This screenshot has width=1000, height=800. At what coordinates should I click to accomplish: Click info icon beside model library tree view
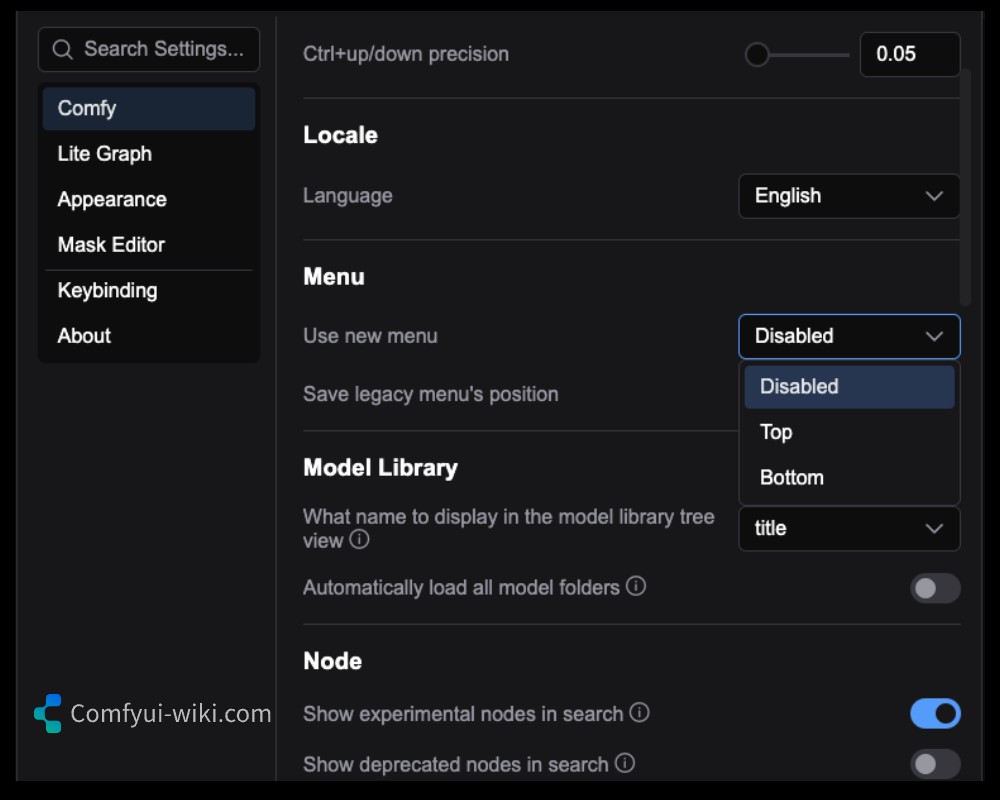360,540
